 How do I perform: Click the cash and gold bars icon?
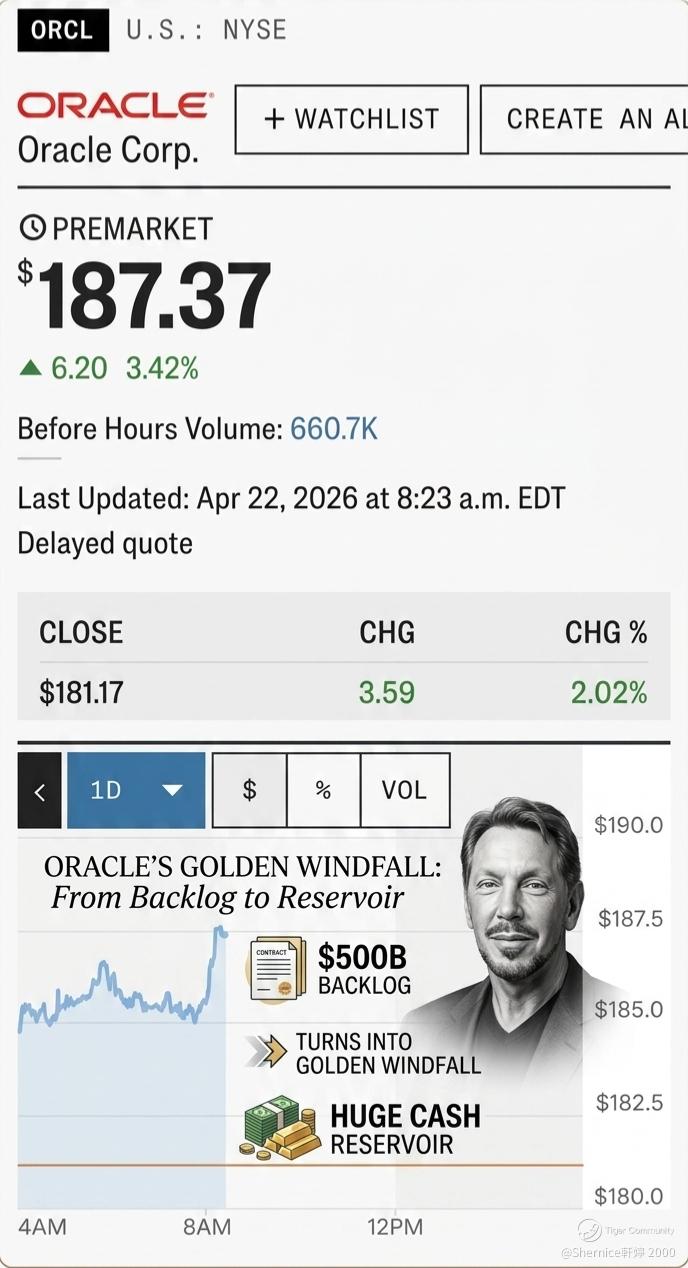(277, 1129)
